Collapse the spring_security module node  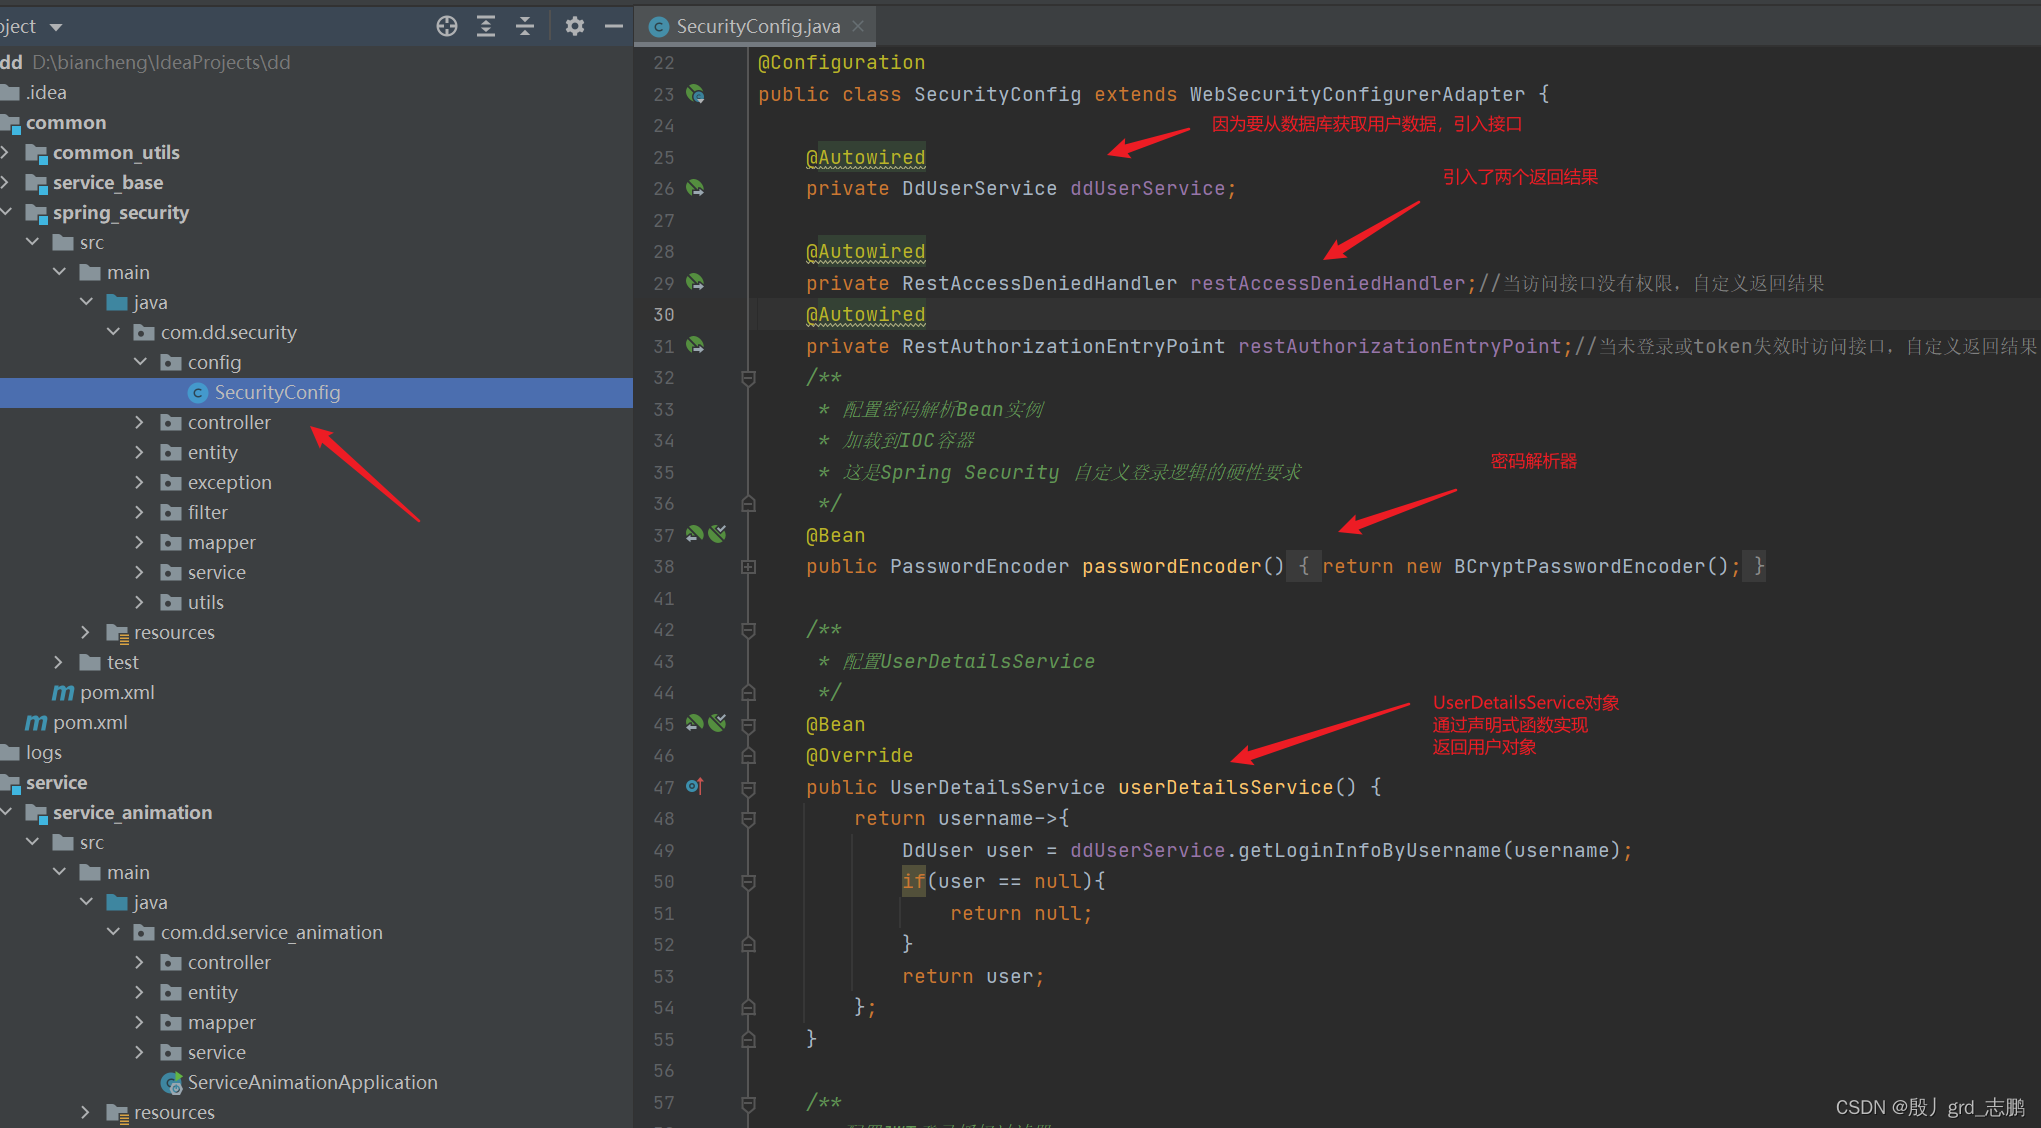click(7, 212)
